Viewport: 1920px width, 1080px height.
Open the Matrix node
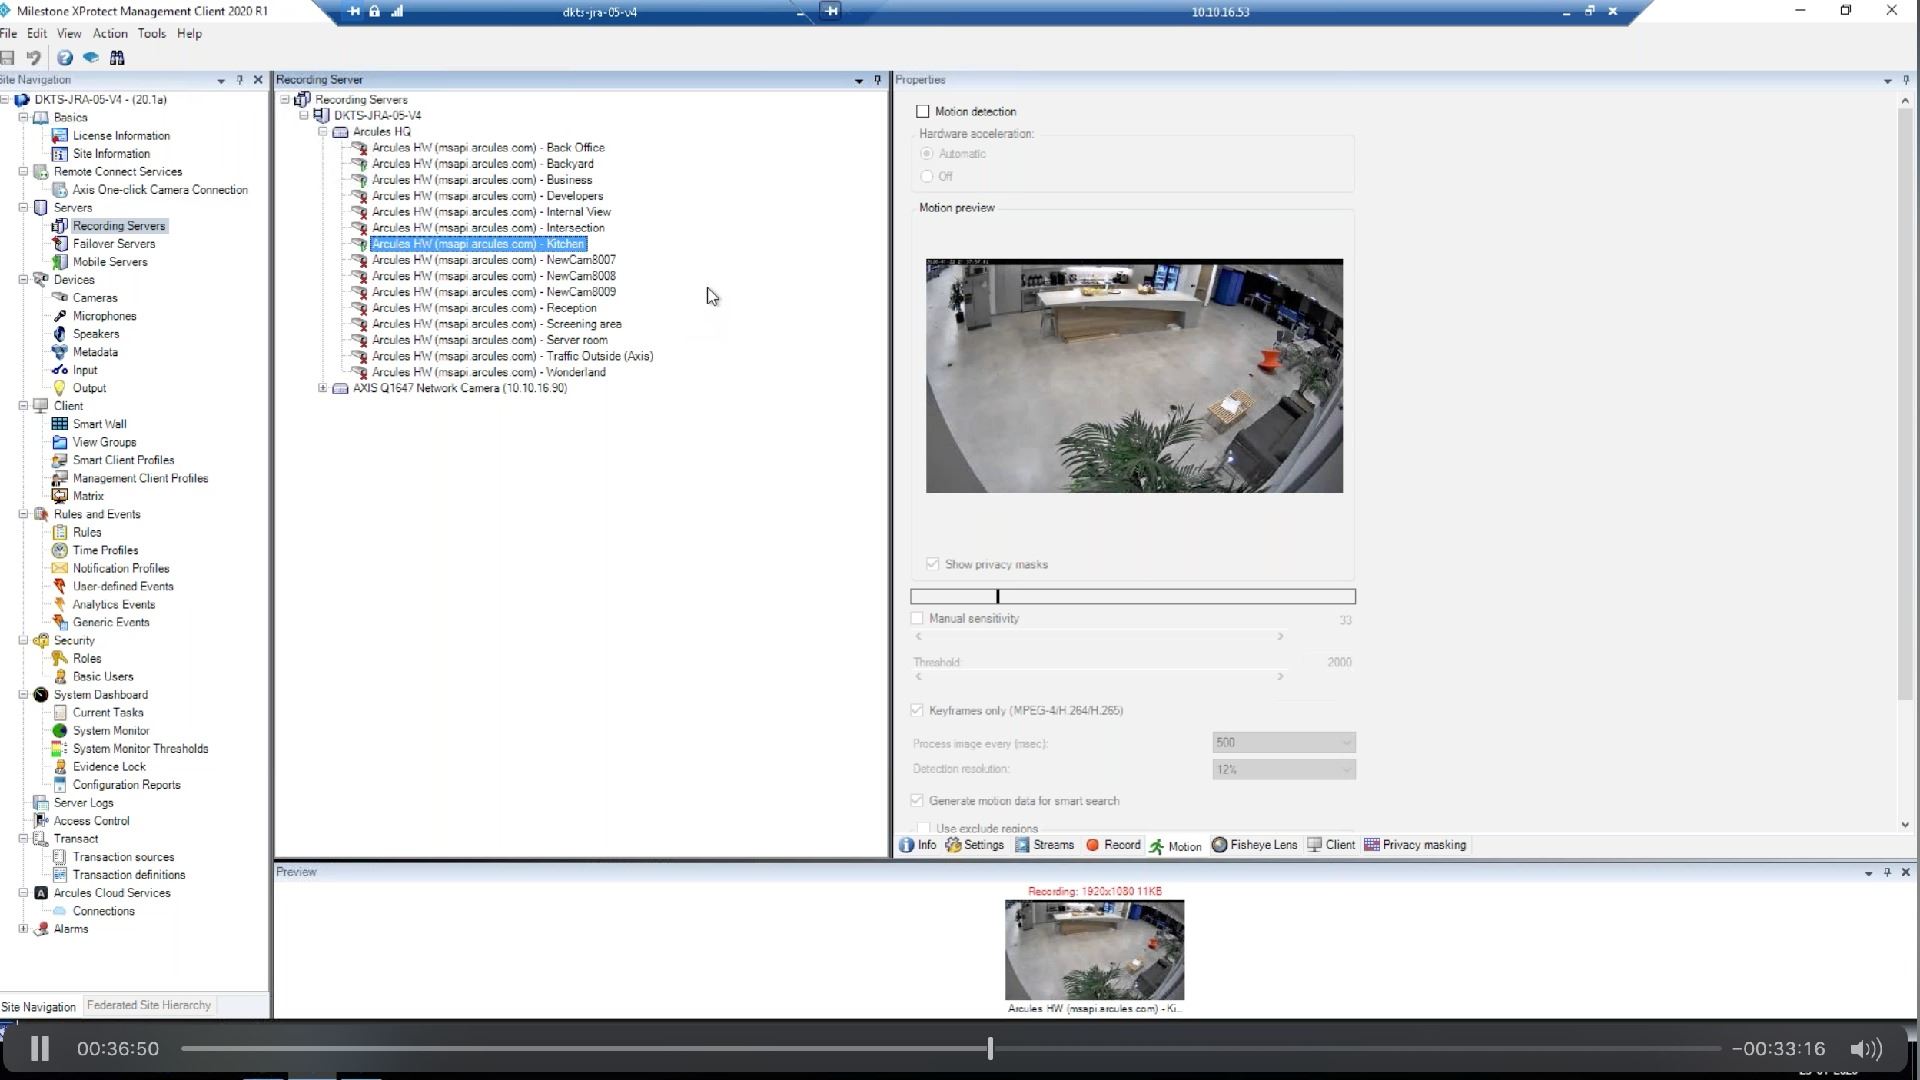tap(88, 496)
